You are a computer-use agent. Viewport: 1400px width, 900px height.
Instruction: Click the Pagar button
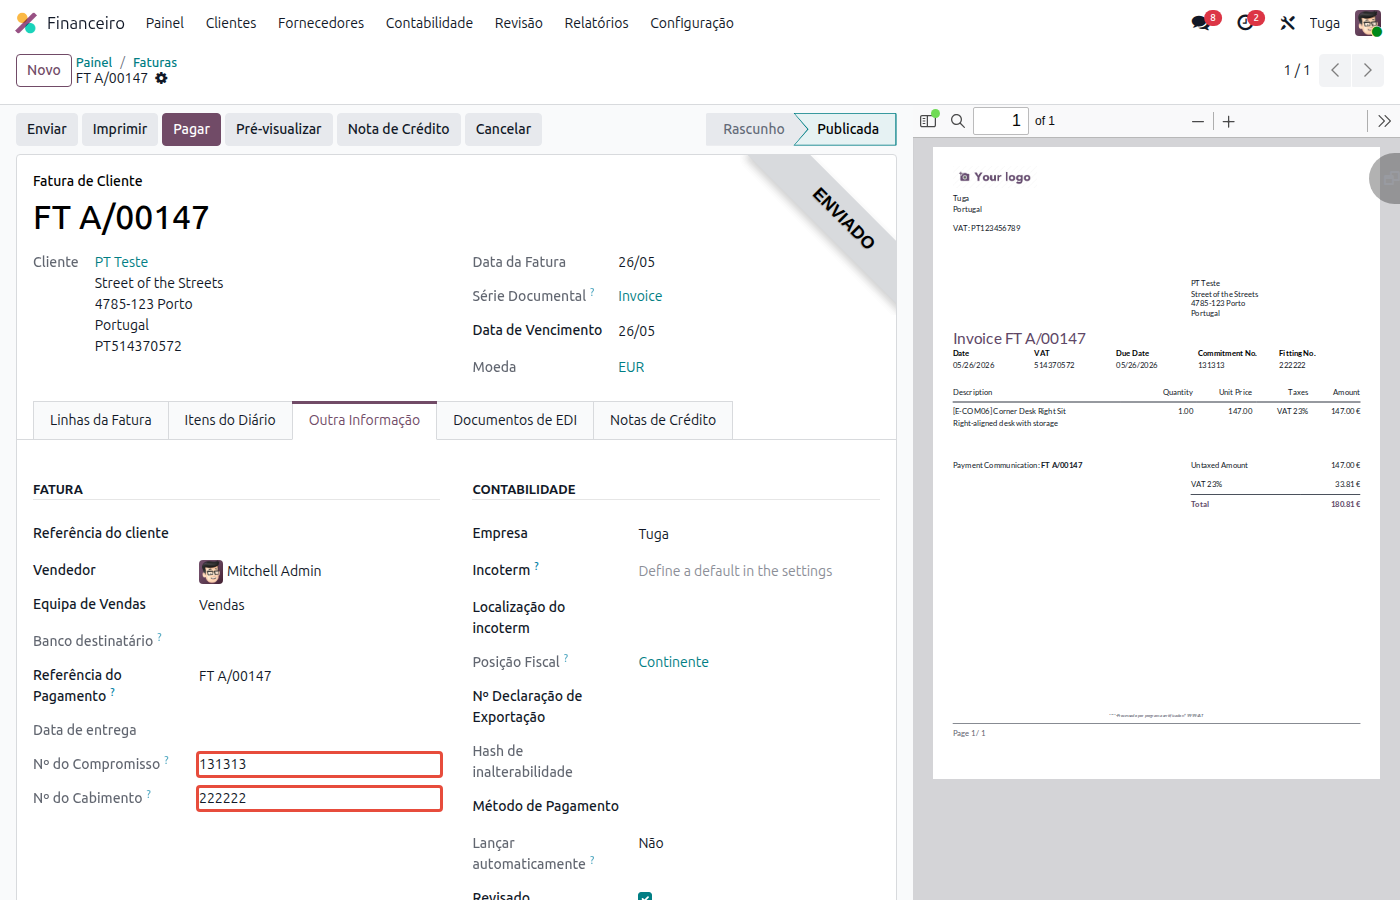tap(191, 129)
